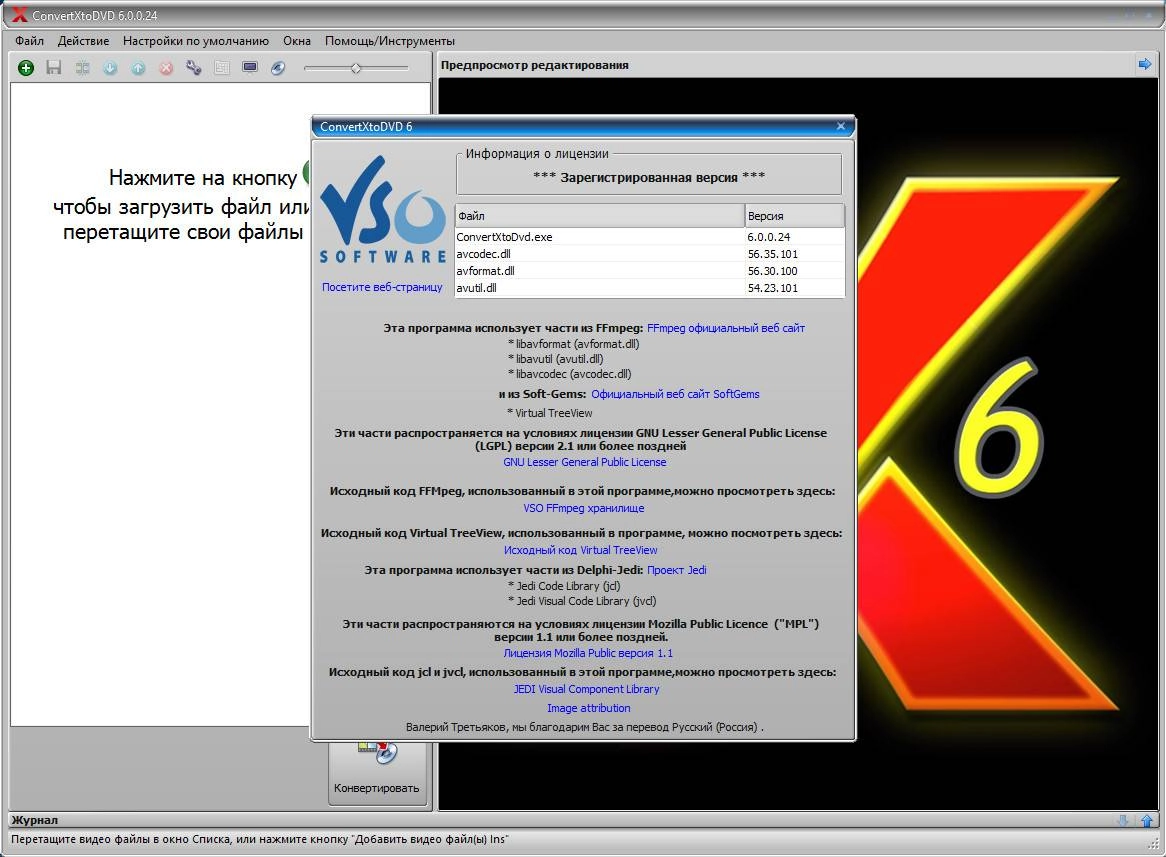Click the Предпросмотр редактирования header
This screenshot has height=857, width=1166.
(535, 65)
